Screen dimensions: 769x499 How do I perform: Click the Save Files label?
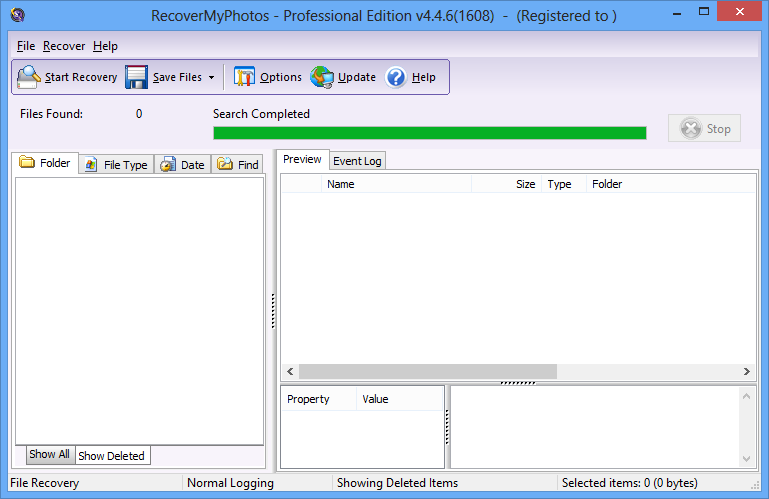pos(177,78)
